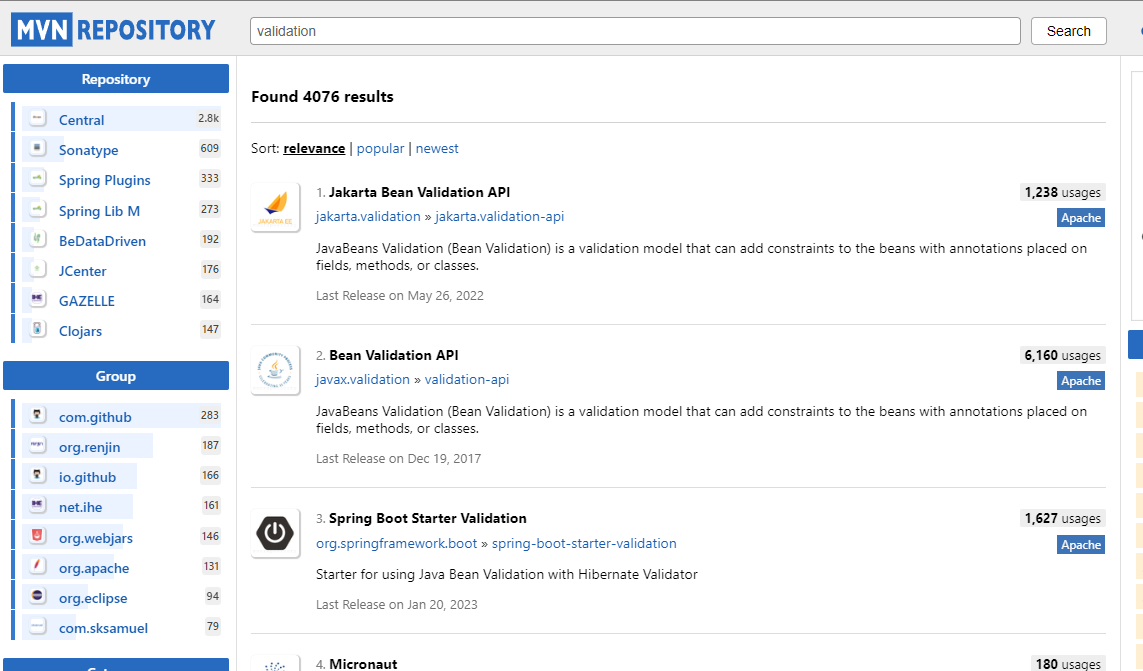
Task: Sort results by newest
Action: [x=437, y=148]
